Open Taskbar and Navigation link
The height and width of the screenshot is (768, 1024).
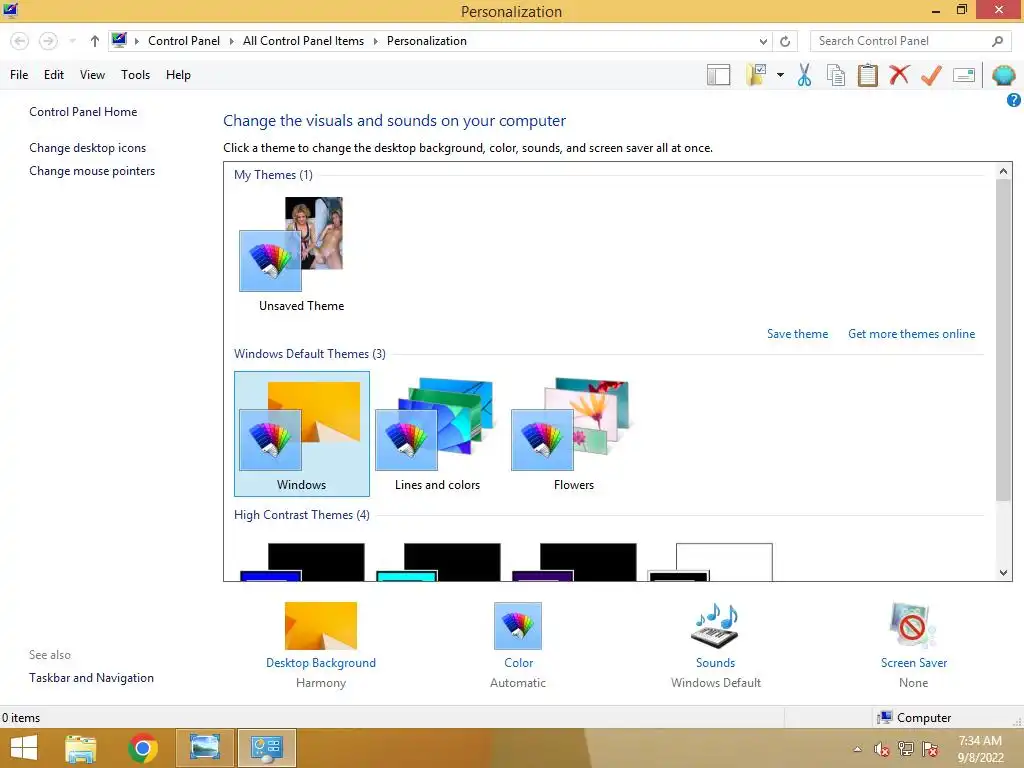91,678
